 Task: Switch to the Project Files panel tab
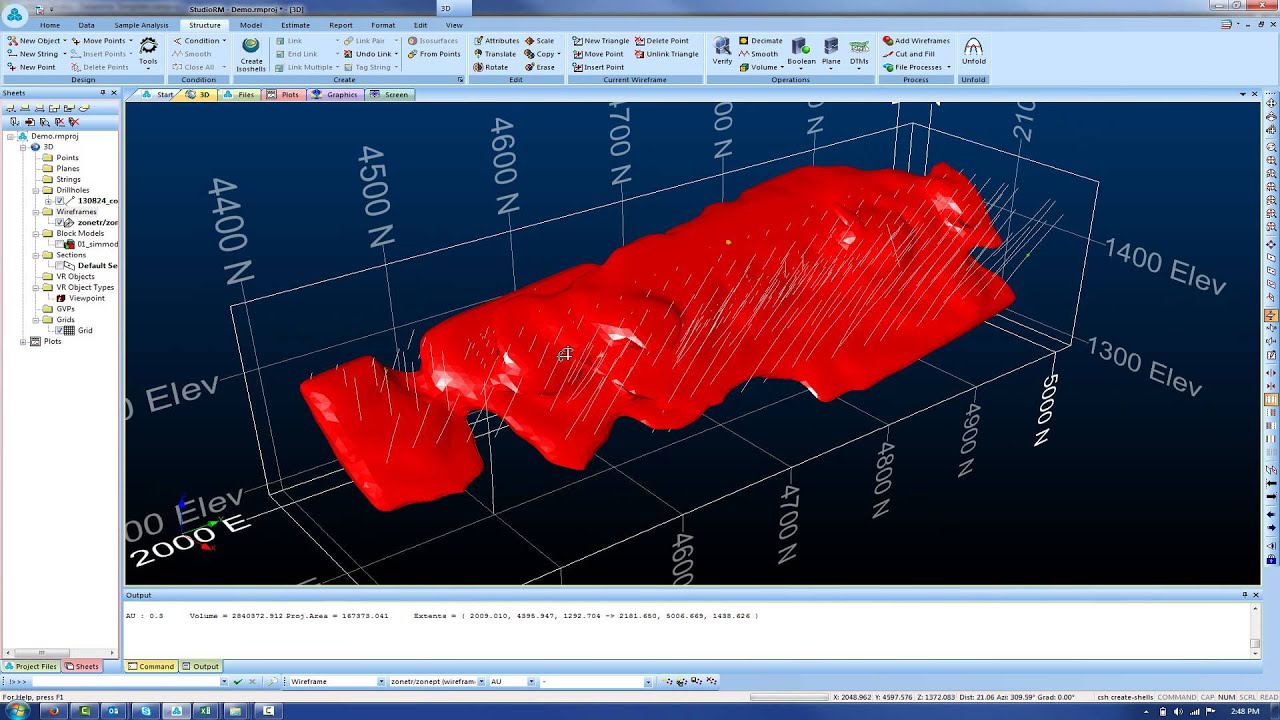(30, 666)
